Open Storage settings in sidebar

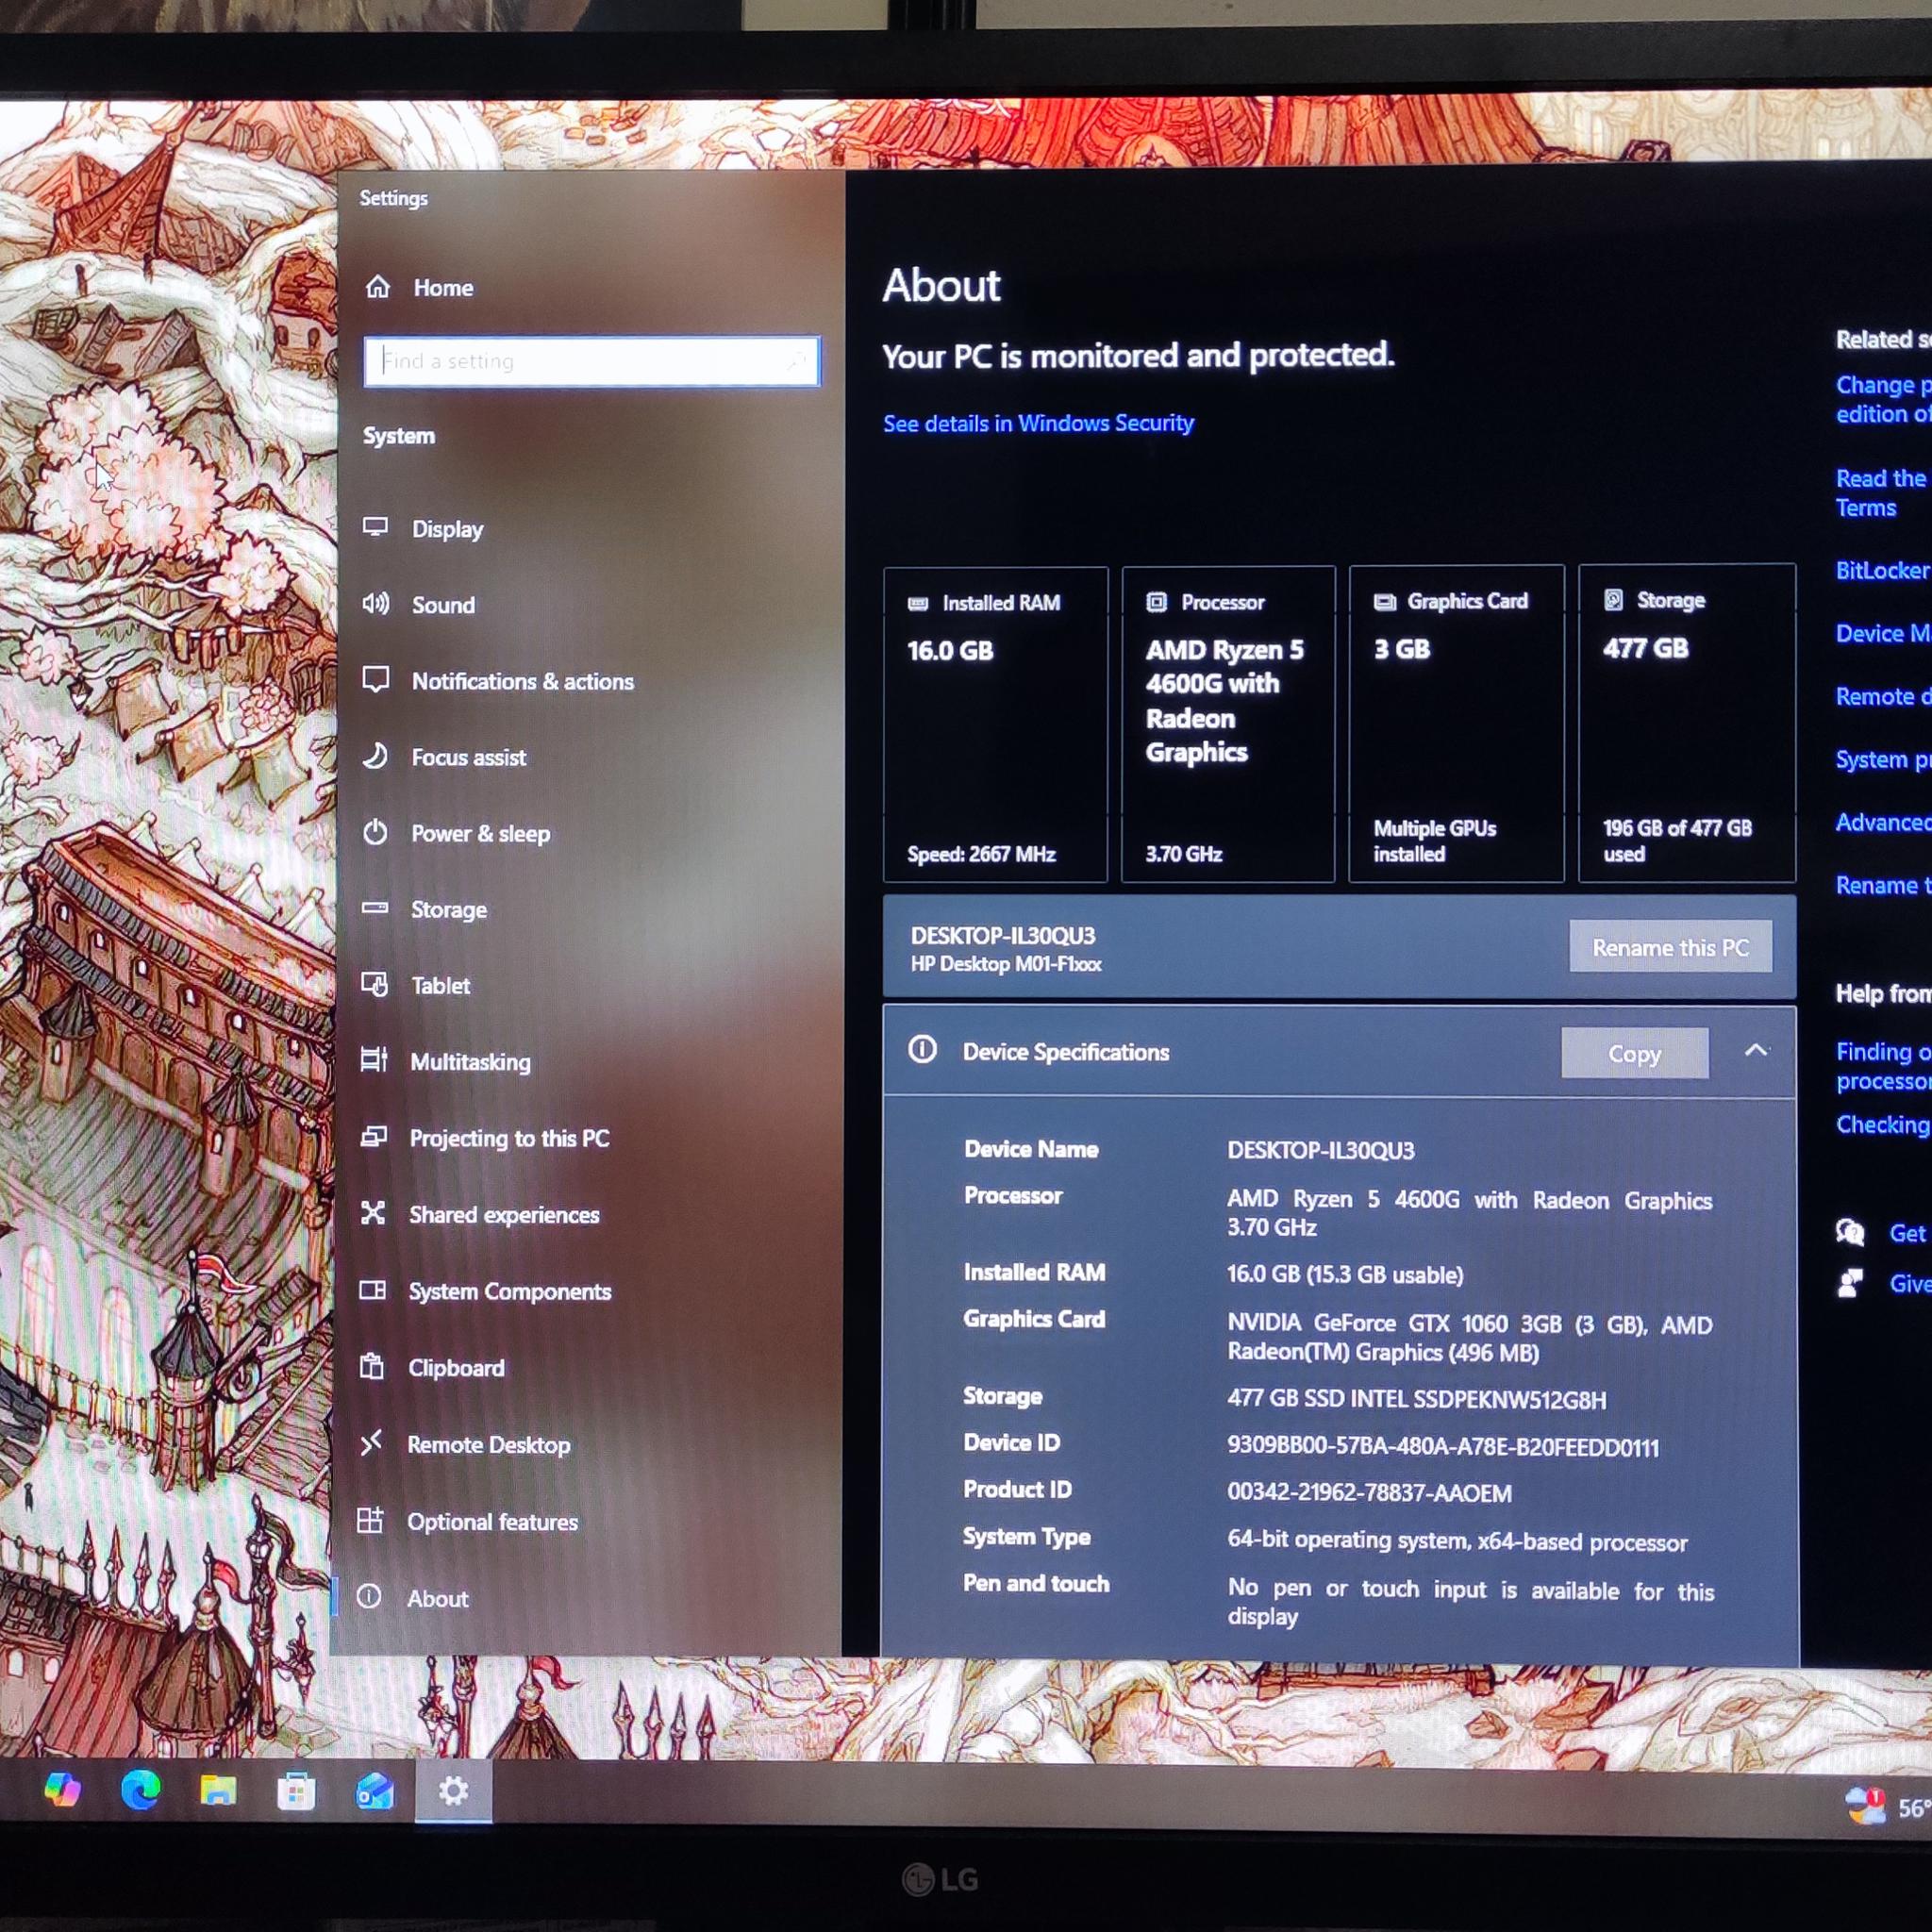(x=424, y=909)
